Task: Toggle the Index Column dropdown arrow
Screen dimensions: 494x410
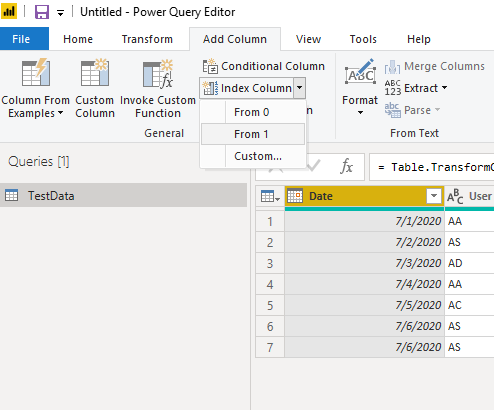Action: 299,88
